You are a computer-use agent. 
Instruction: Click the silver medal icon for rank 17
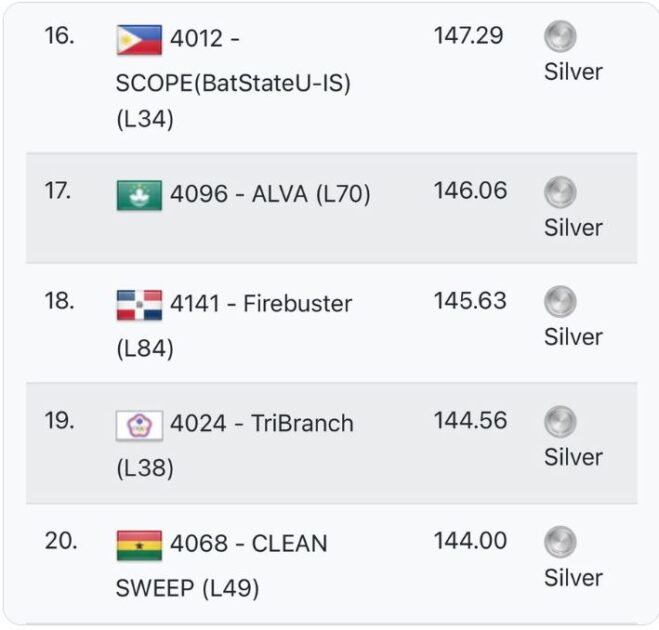(x=560, y=193)
